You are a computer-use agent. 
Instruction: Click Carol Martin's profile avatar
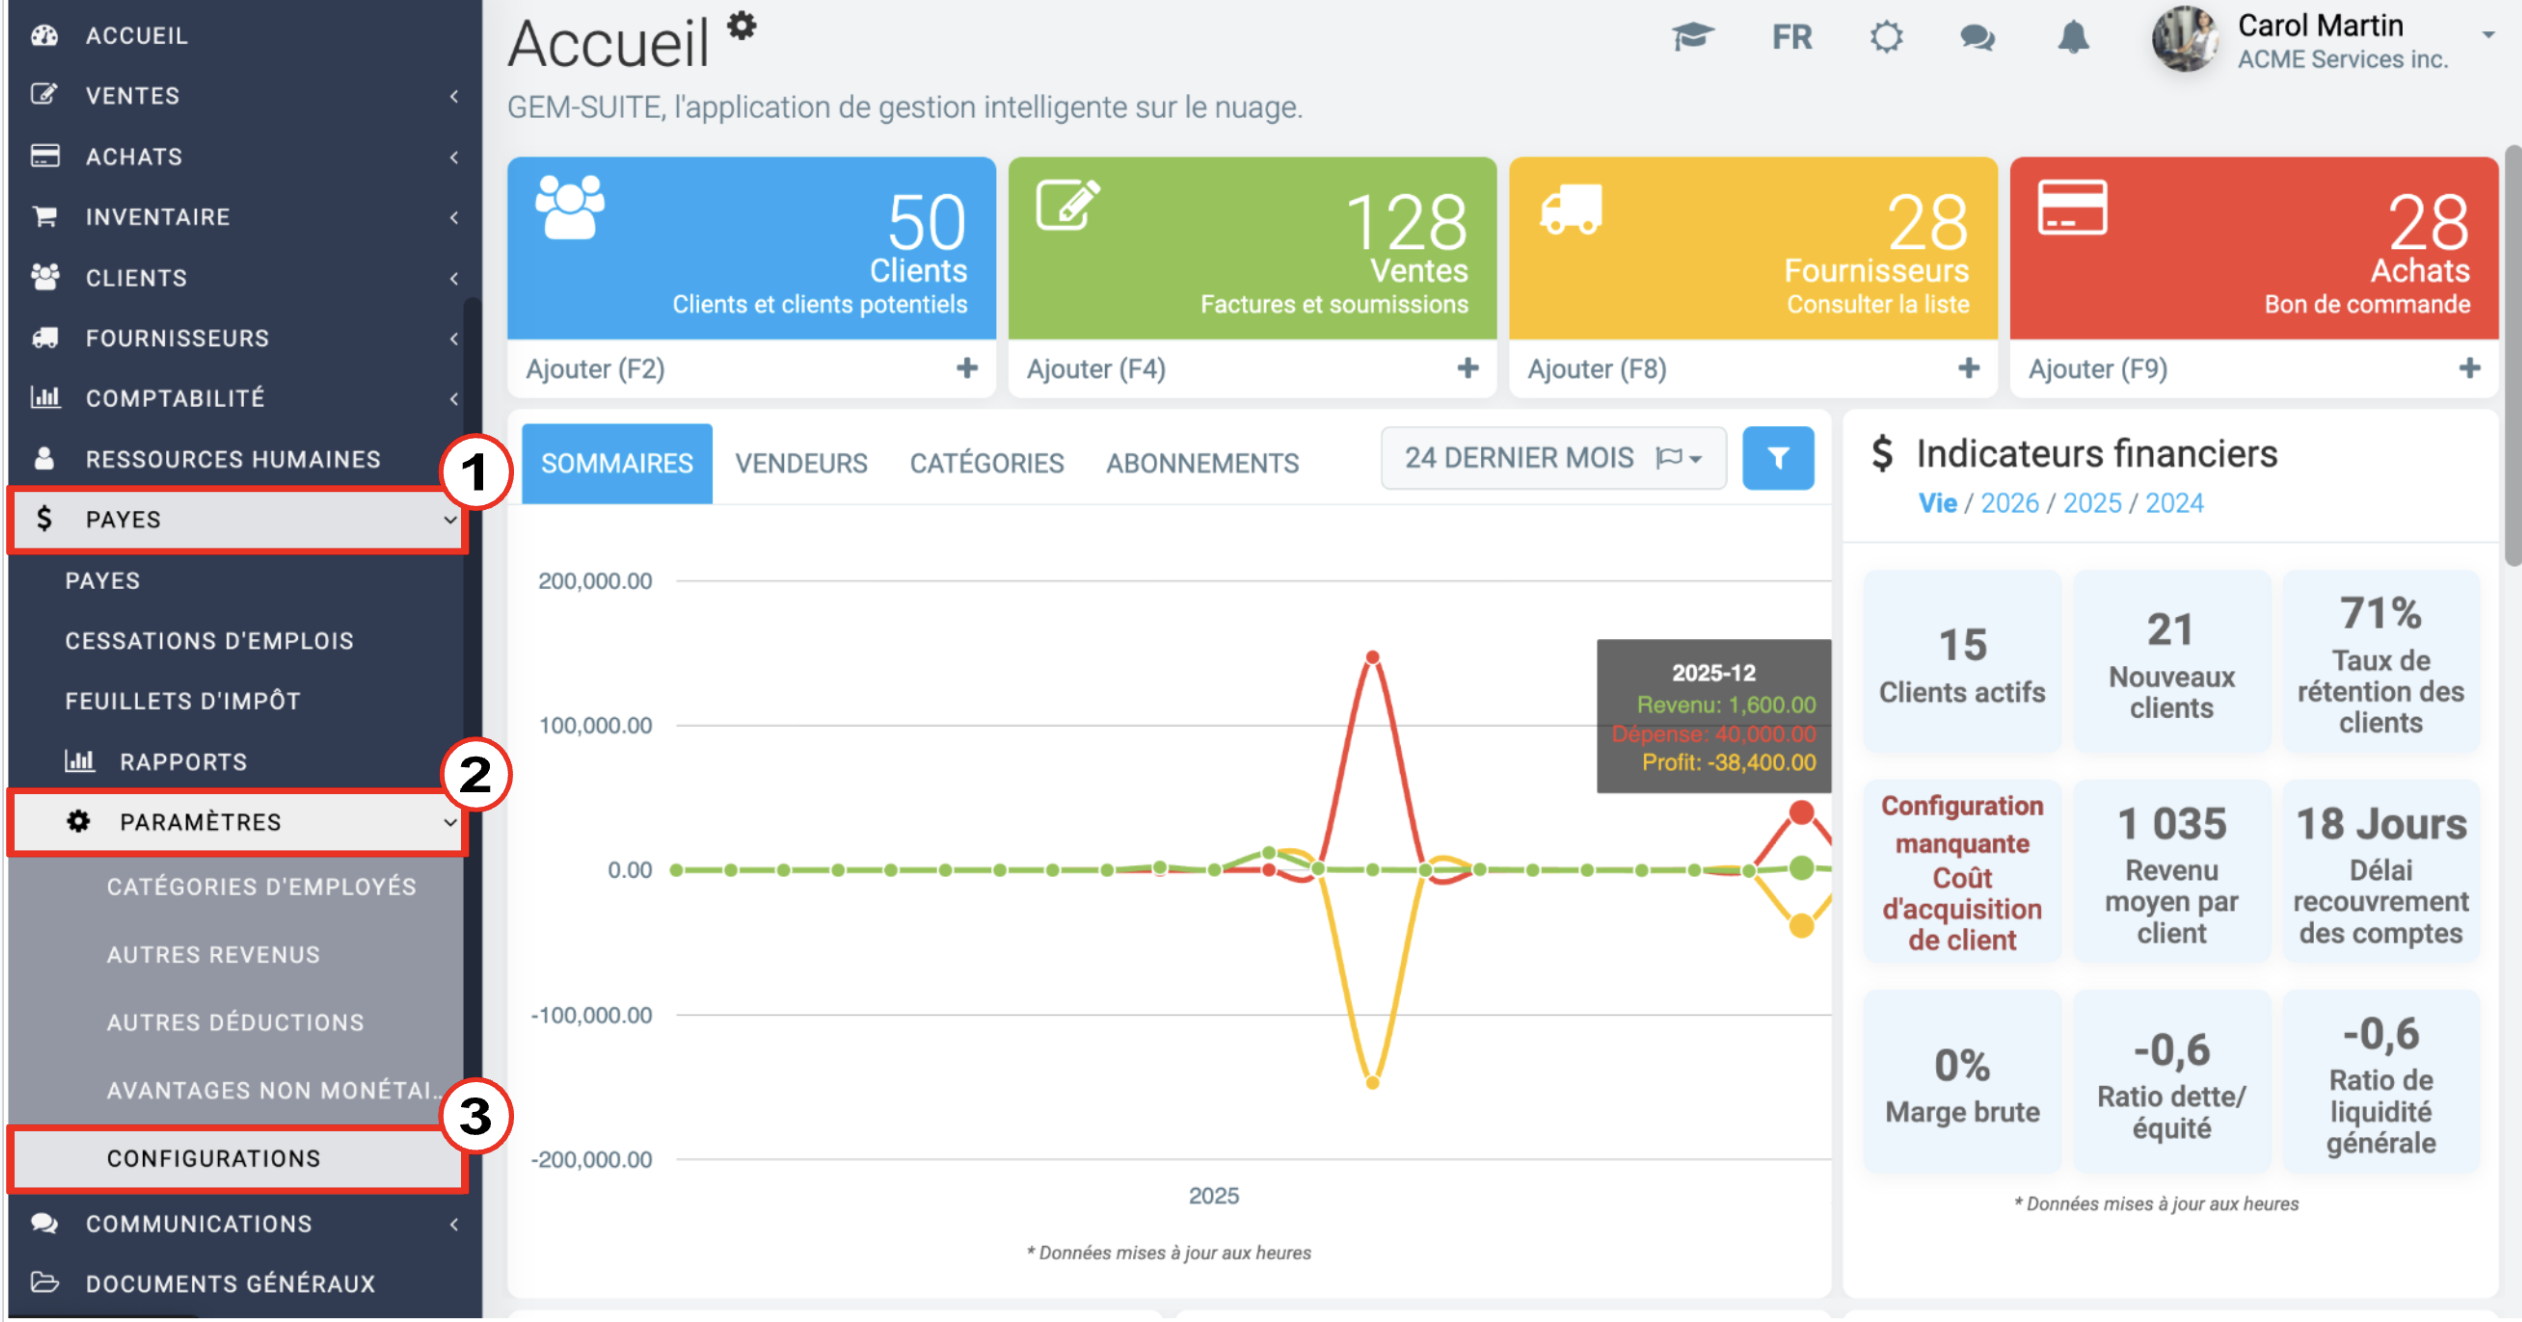click(2187, 39)
